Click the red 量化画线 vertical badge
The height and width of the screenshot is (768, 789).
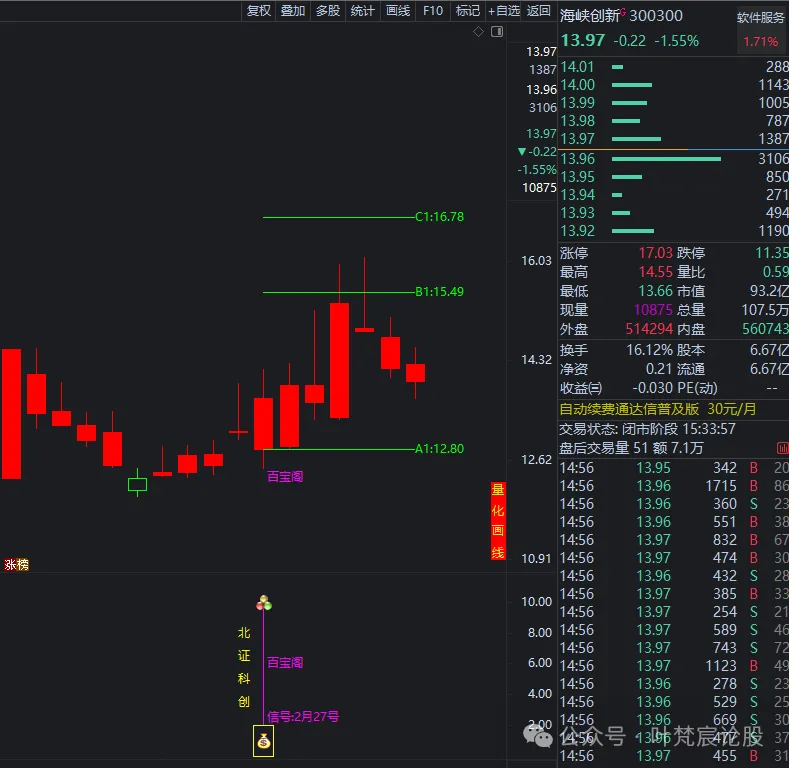(x=497, y=521)
